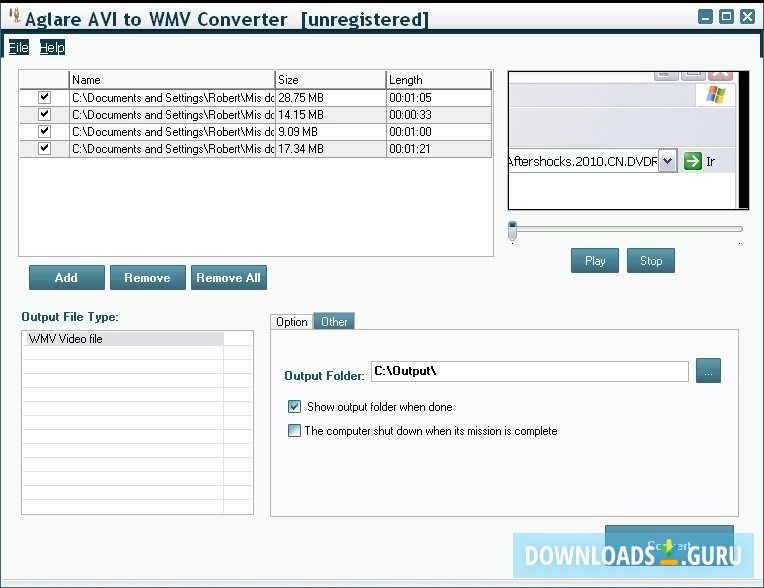Screen dimensions: 764x588
Task: Select file row with length 00:00:33
Action: click(x=255, y=114)
